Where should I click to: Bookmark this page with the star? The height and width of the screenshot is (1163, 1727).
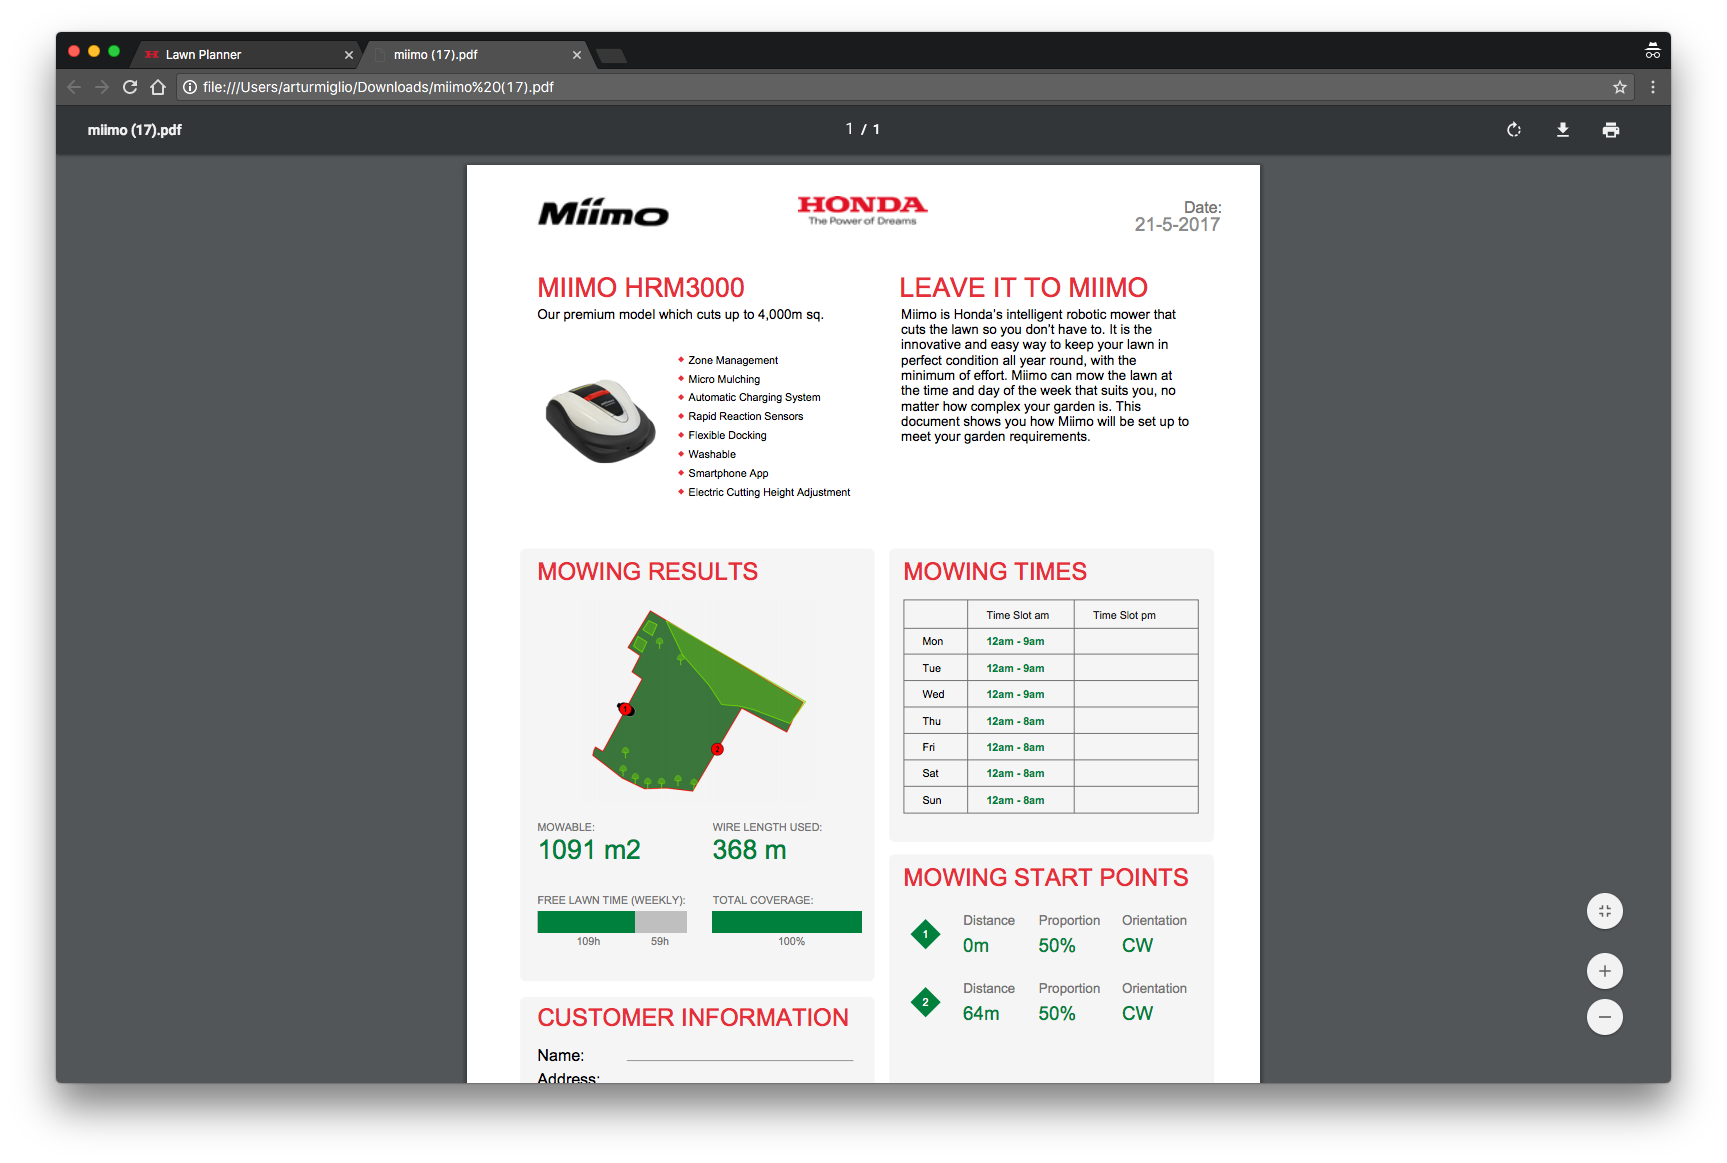click(1620, 87)
